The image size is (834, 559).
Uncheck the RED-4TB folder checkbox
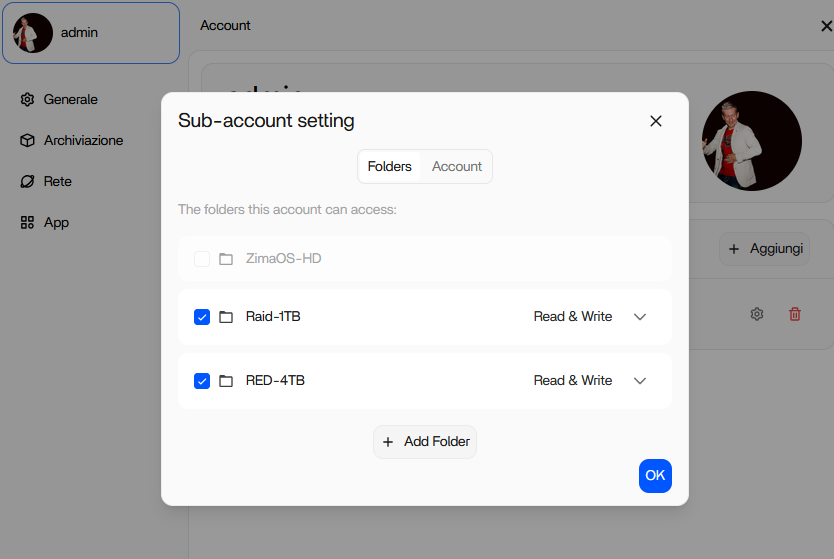(x=202, y=381)
